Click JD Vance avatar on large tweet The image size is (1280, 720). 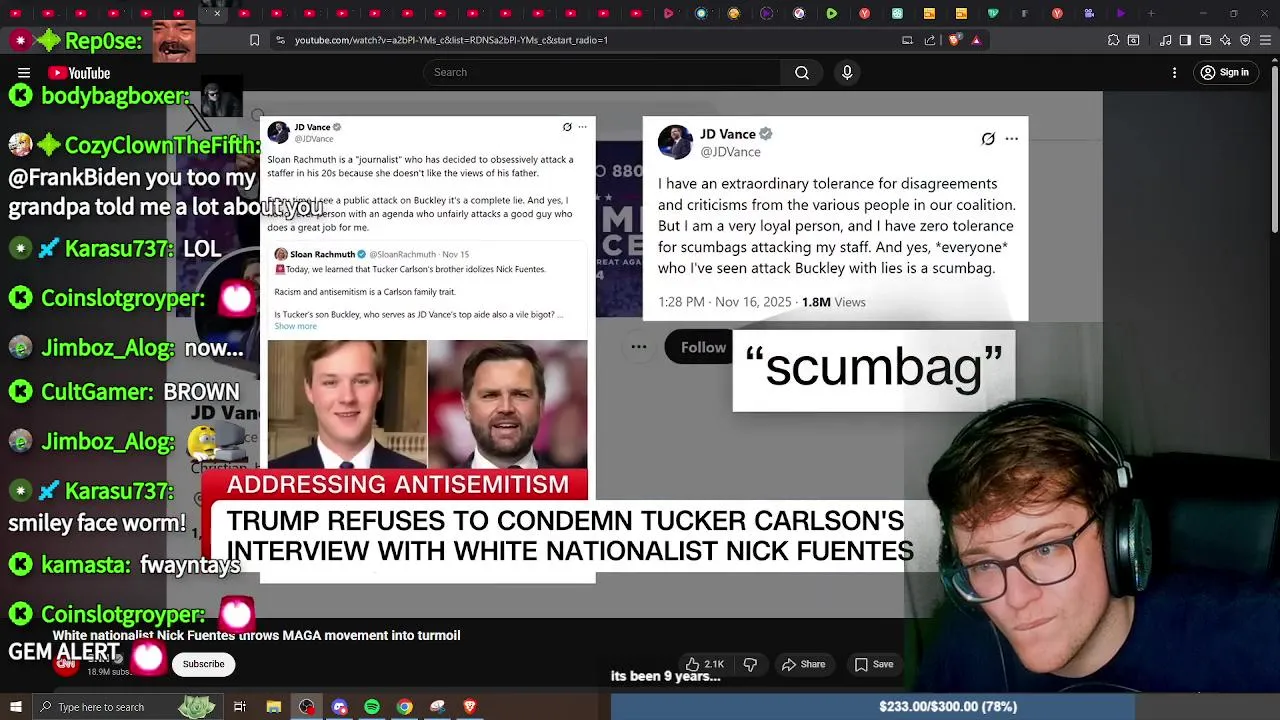[675, 142]
